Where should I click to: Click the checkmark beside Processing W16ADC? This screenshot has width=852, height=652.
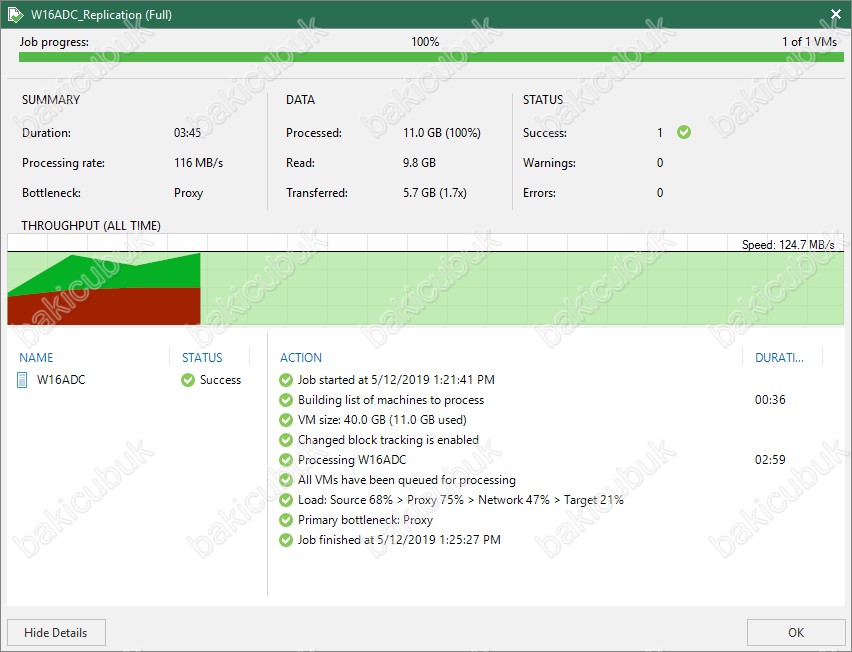286,460
